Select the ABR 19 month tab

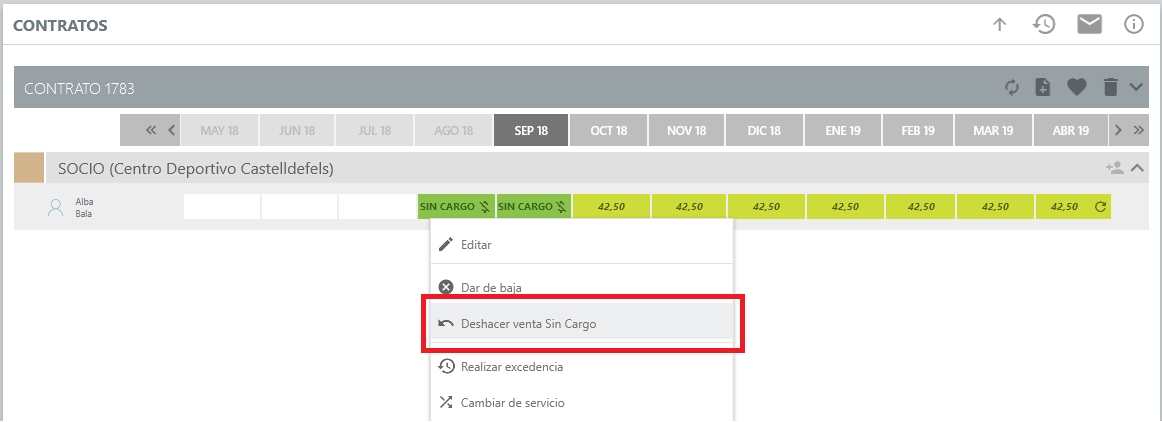pyautogui.click(x=1071, y=130)
